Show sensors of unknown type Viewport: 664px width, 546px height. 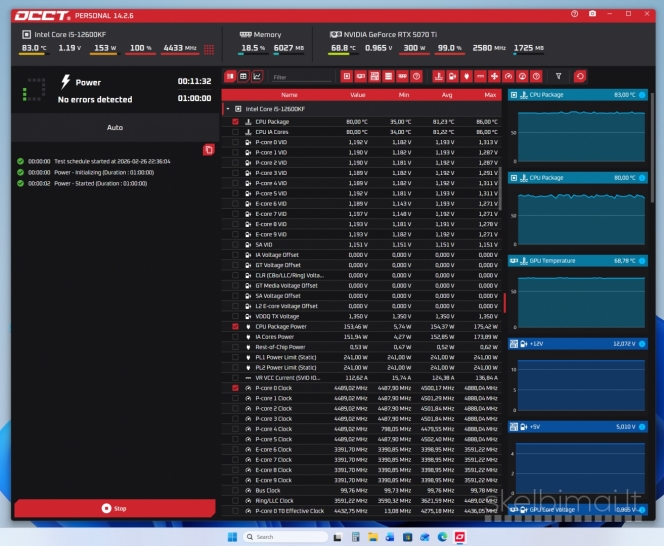coord(536,77)
